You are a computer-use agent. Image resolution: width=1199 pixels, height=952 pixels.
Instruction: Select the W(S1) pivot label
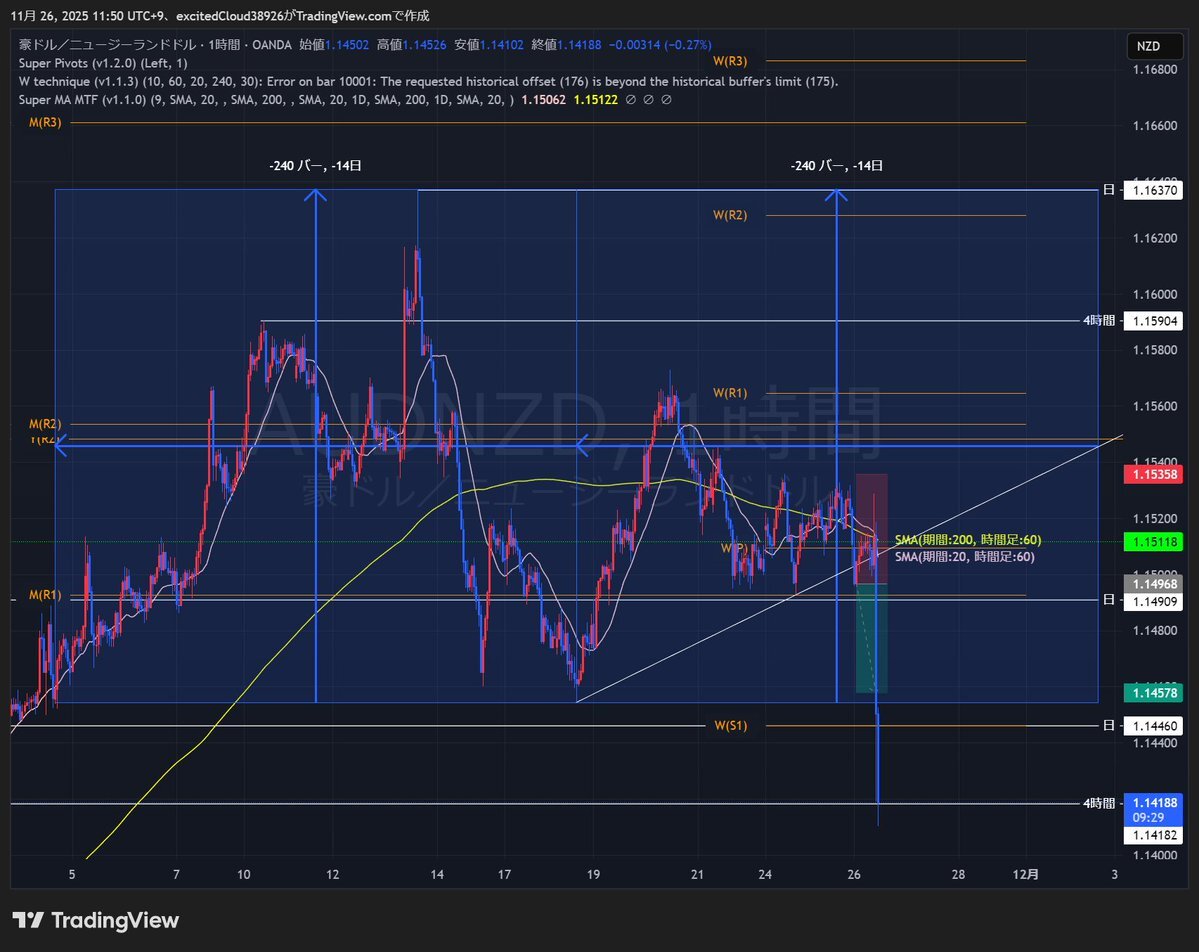pyautogui.click(x=730, y=725)
